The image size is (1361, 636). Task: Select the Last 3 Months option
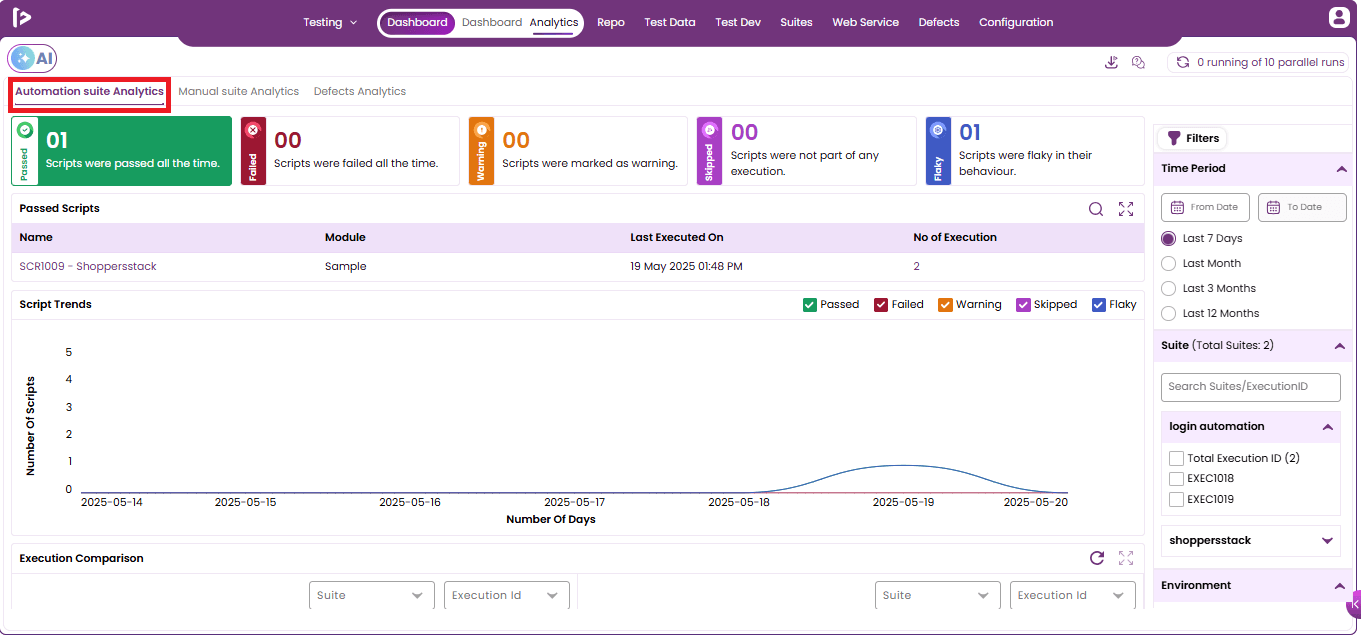(x=1168, y=289)
